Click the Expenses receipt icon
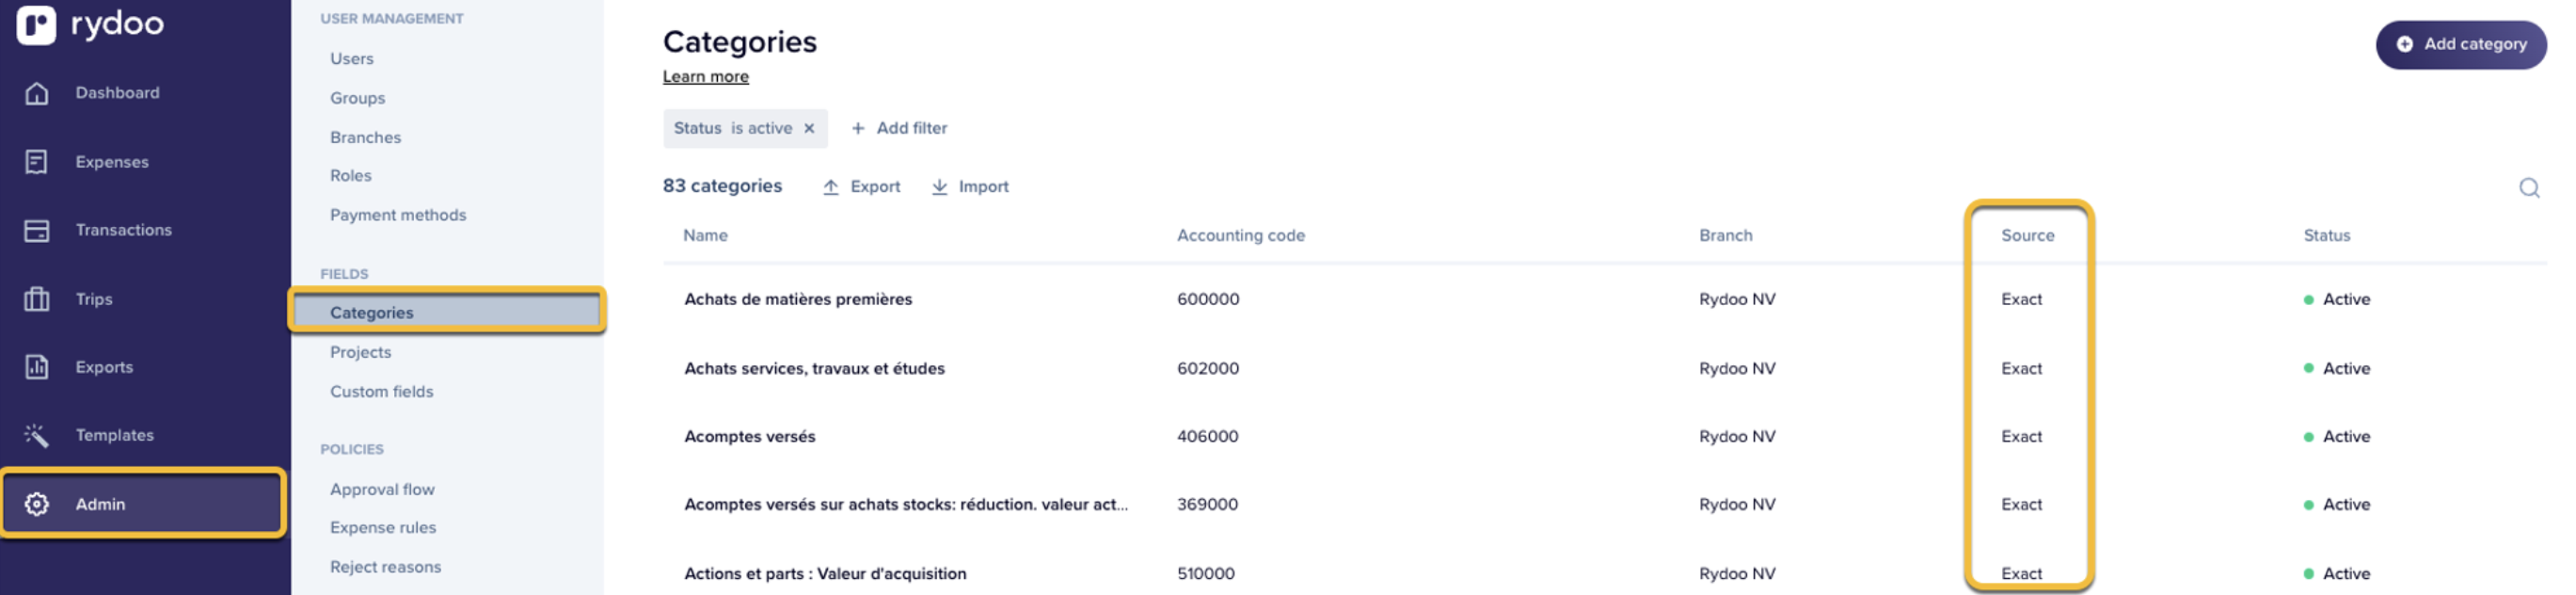The image size is (2576, 595). click(x=37, y=162)
